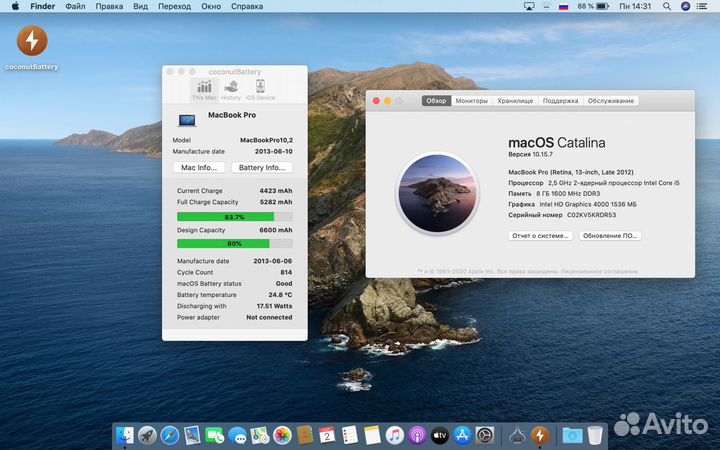Open the Mail stamp icon in dock
The width and height of the screenshot is (720, 450).
(x=192, y=435)
